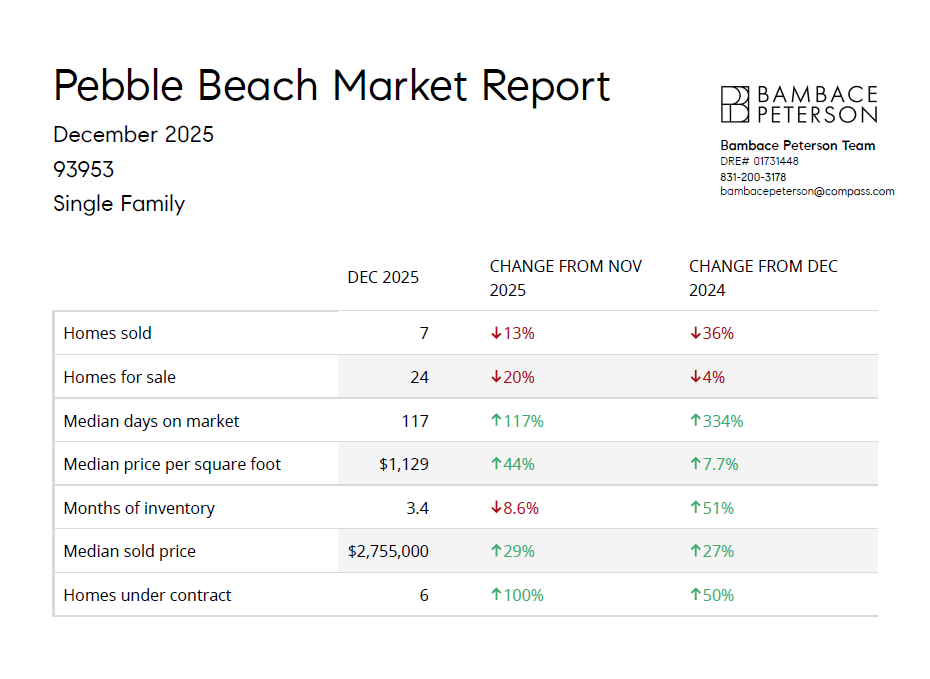Click the DEC 2025 column header
This screenshot has height=679, width=930.
point(383,278)
